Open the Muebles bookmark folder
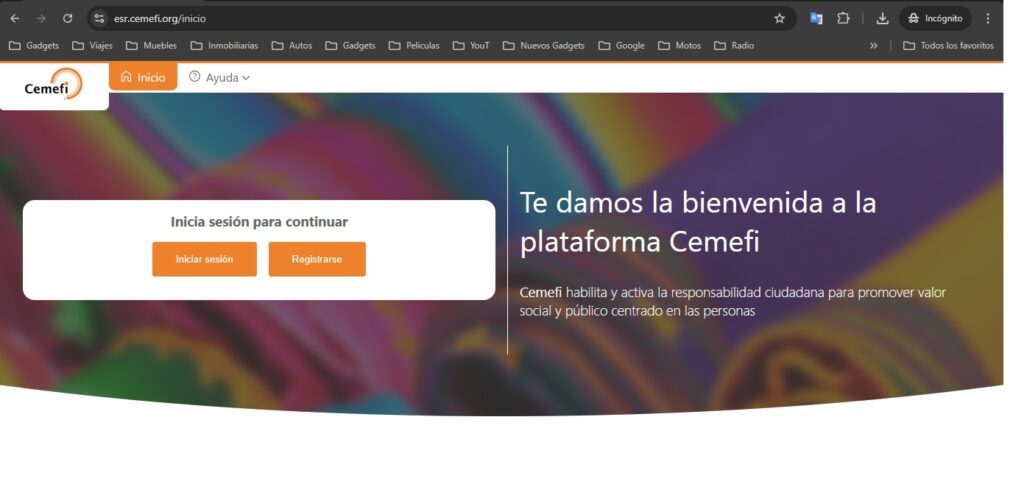Screen dimensions: 1024x492 [151, 46]
